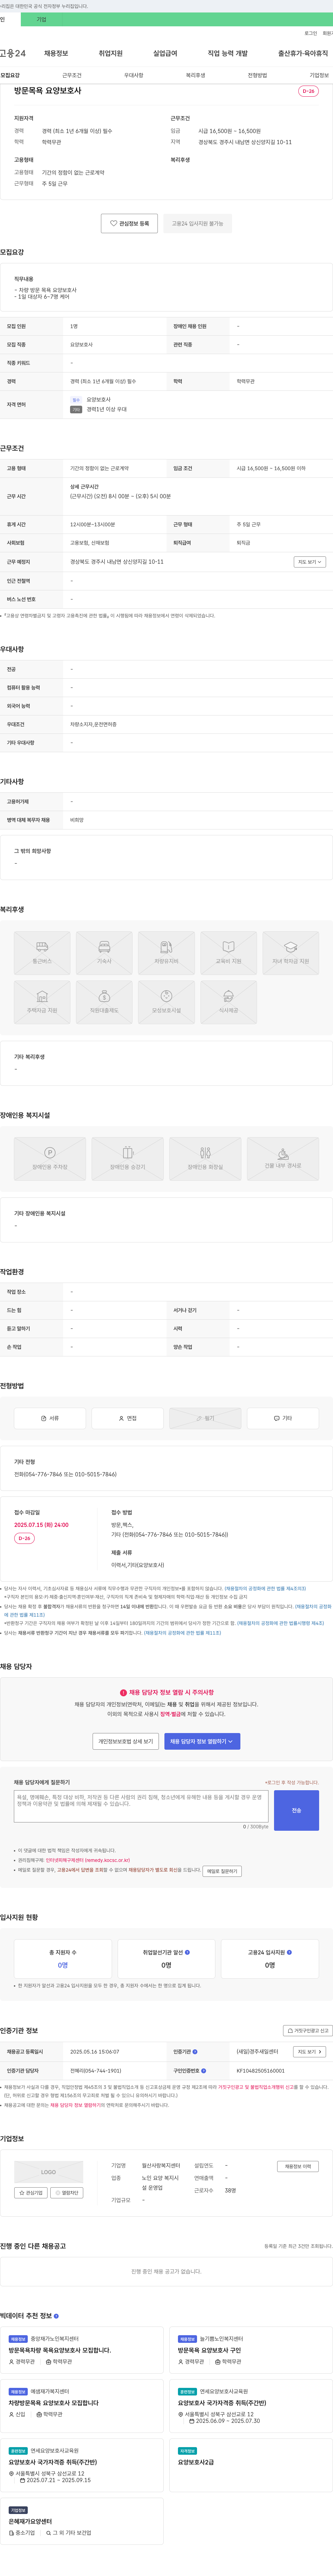This screenshot has width=333, height=2576.
Task: Click the 기타 screening method box
Action: (x=283, y=1418)
